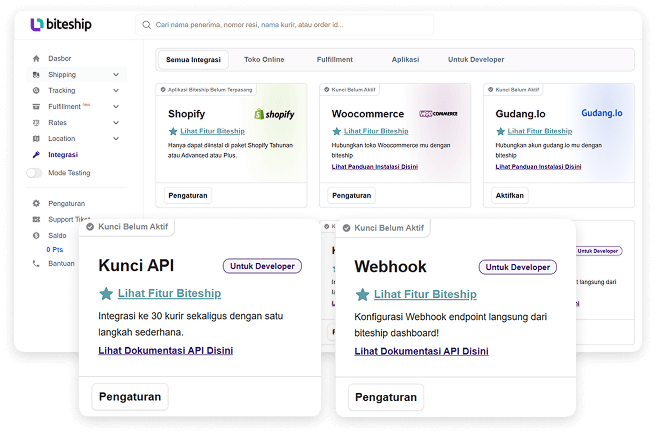Click the Location map icon in sidebar

click(x=36, y=139)
